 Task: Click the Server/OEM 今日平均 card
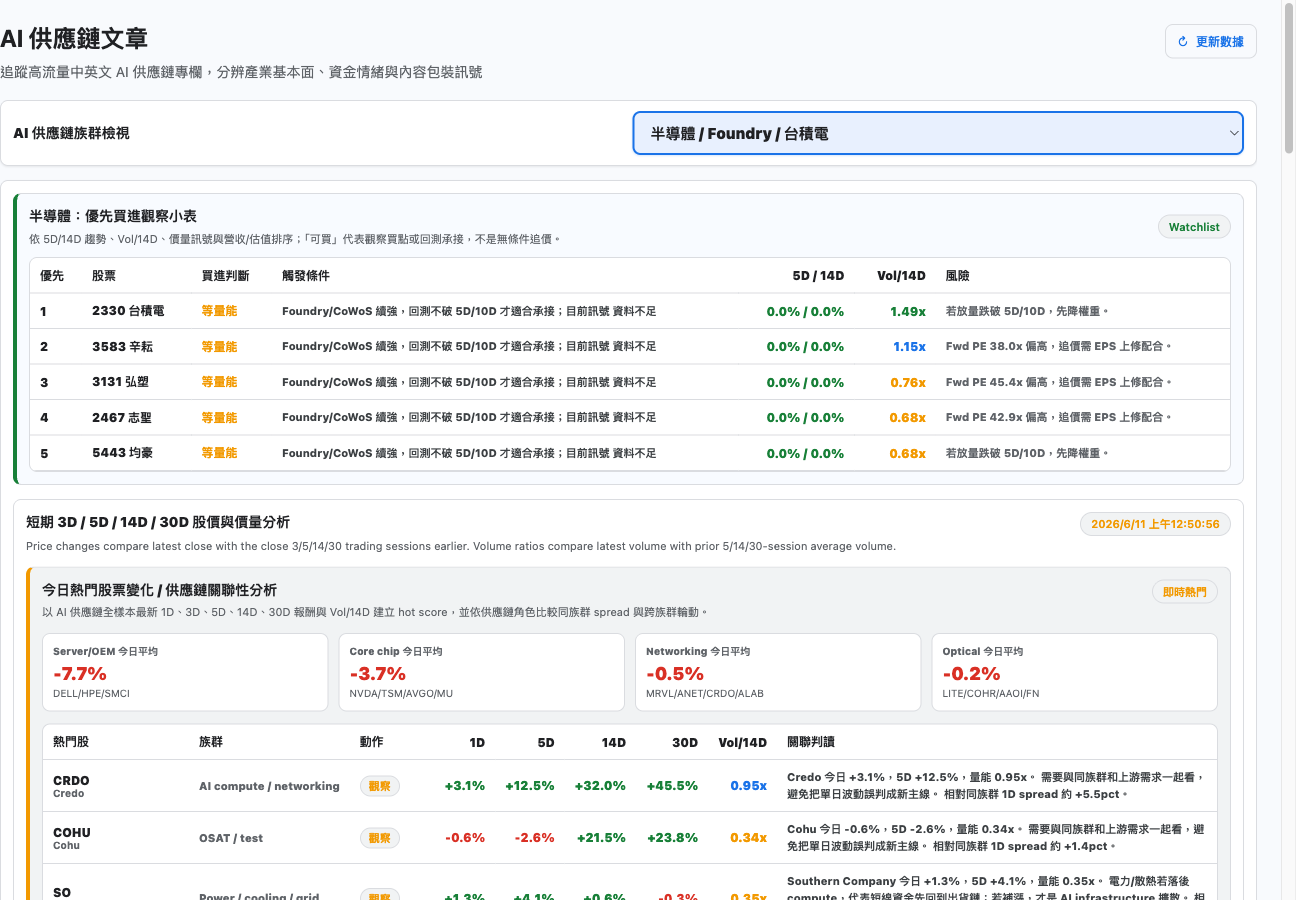click(x=185, y=672)
